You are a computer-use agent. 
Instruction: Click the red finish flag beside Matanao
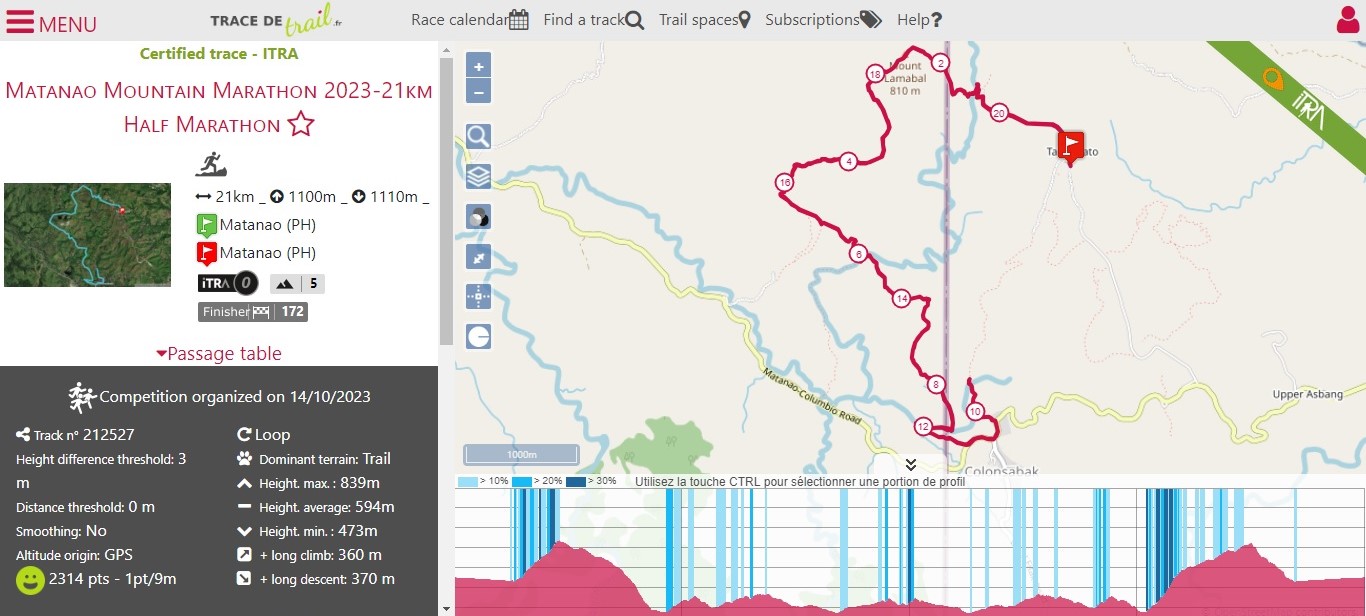(207, 253)
